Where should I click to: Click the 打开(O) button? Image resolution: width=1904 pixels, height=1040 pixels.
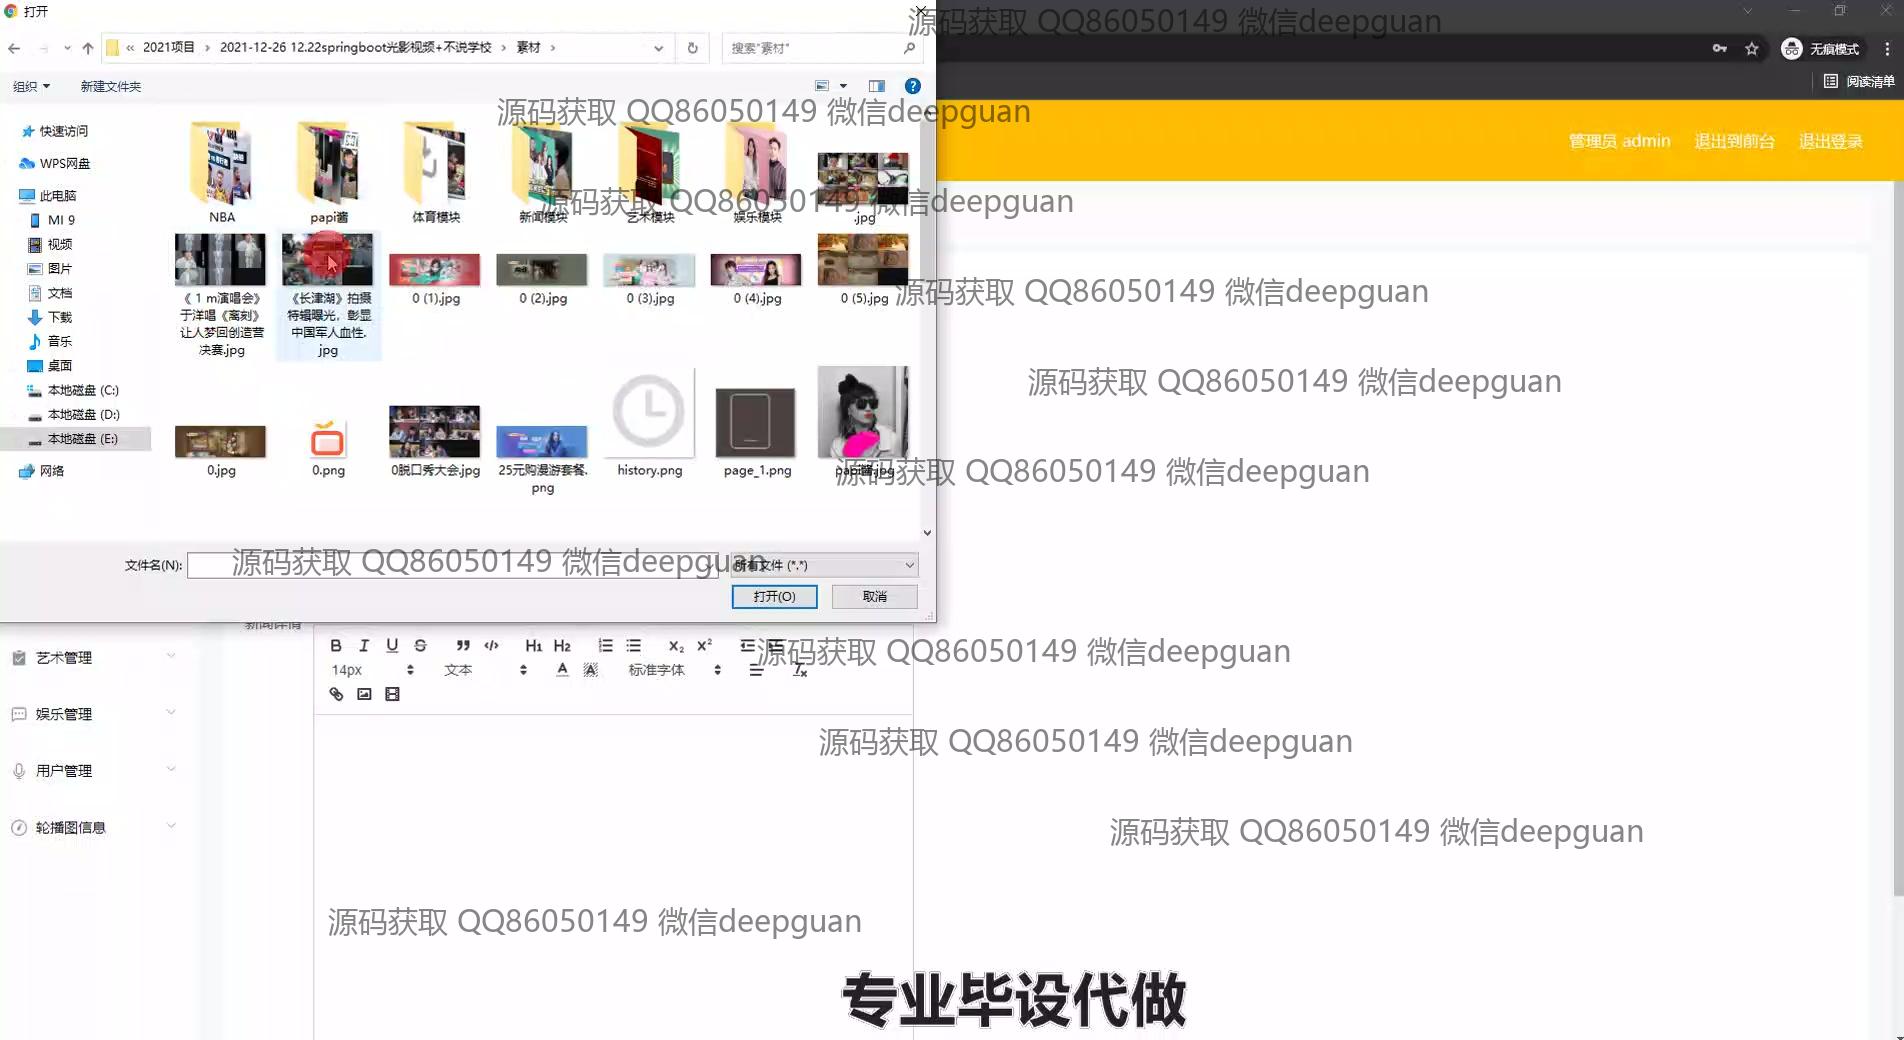(774, 596)
